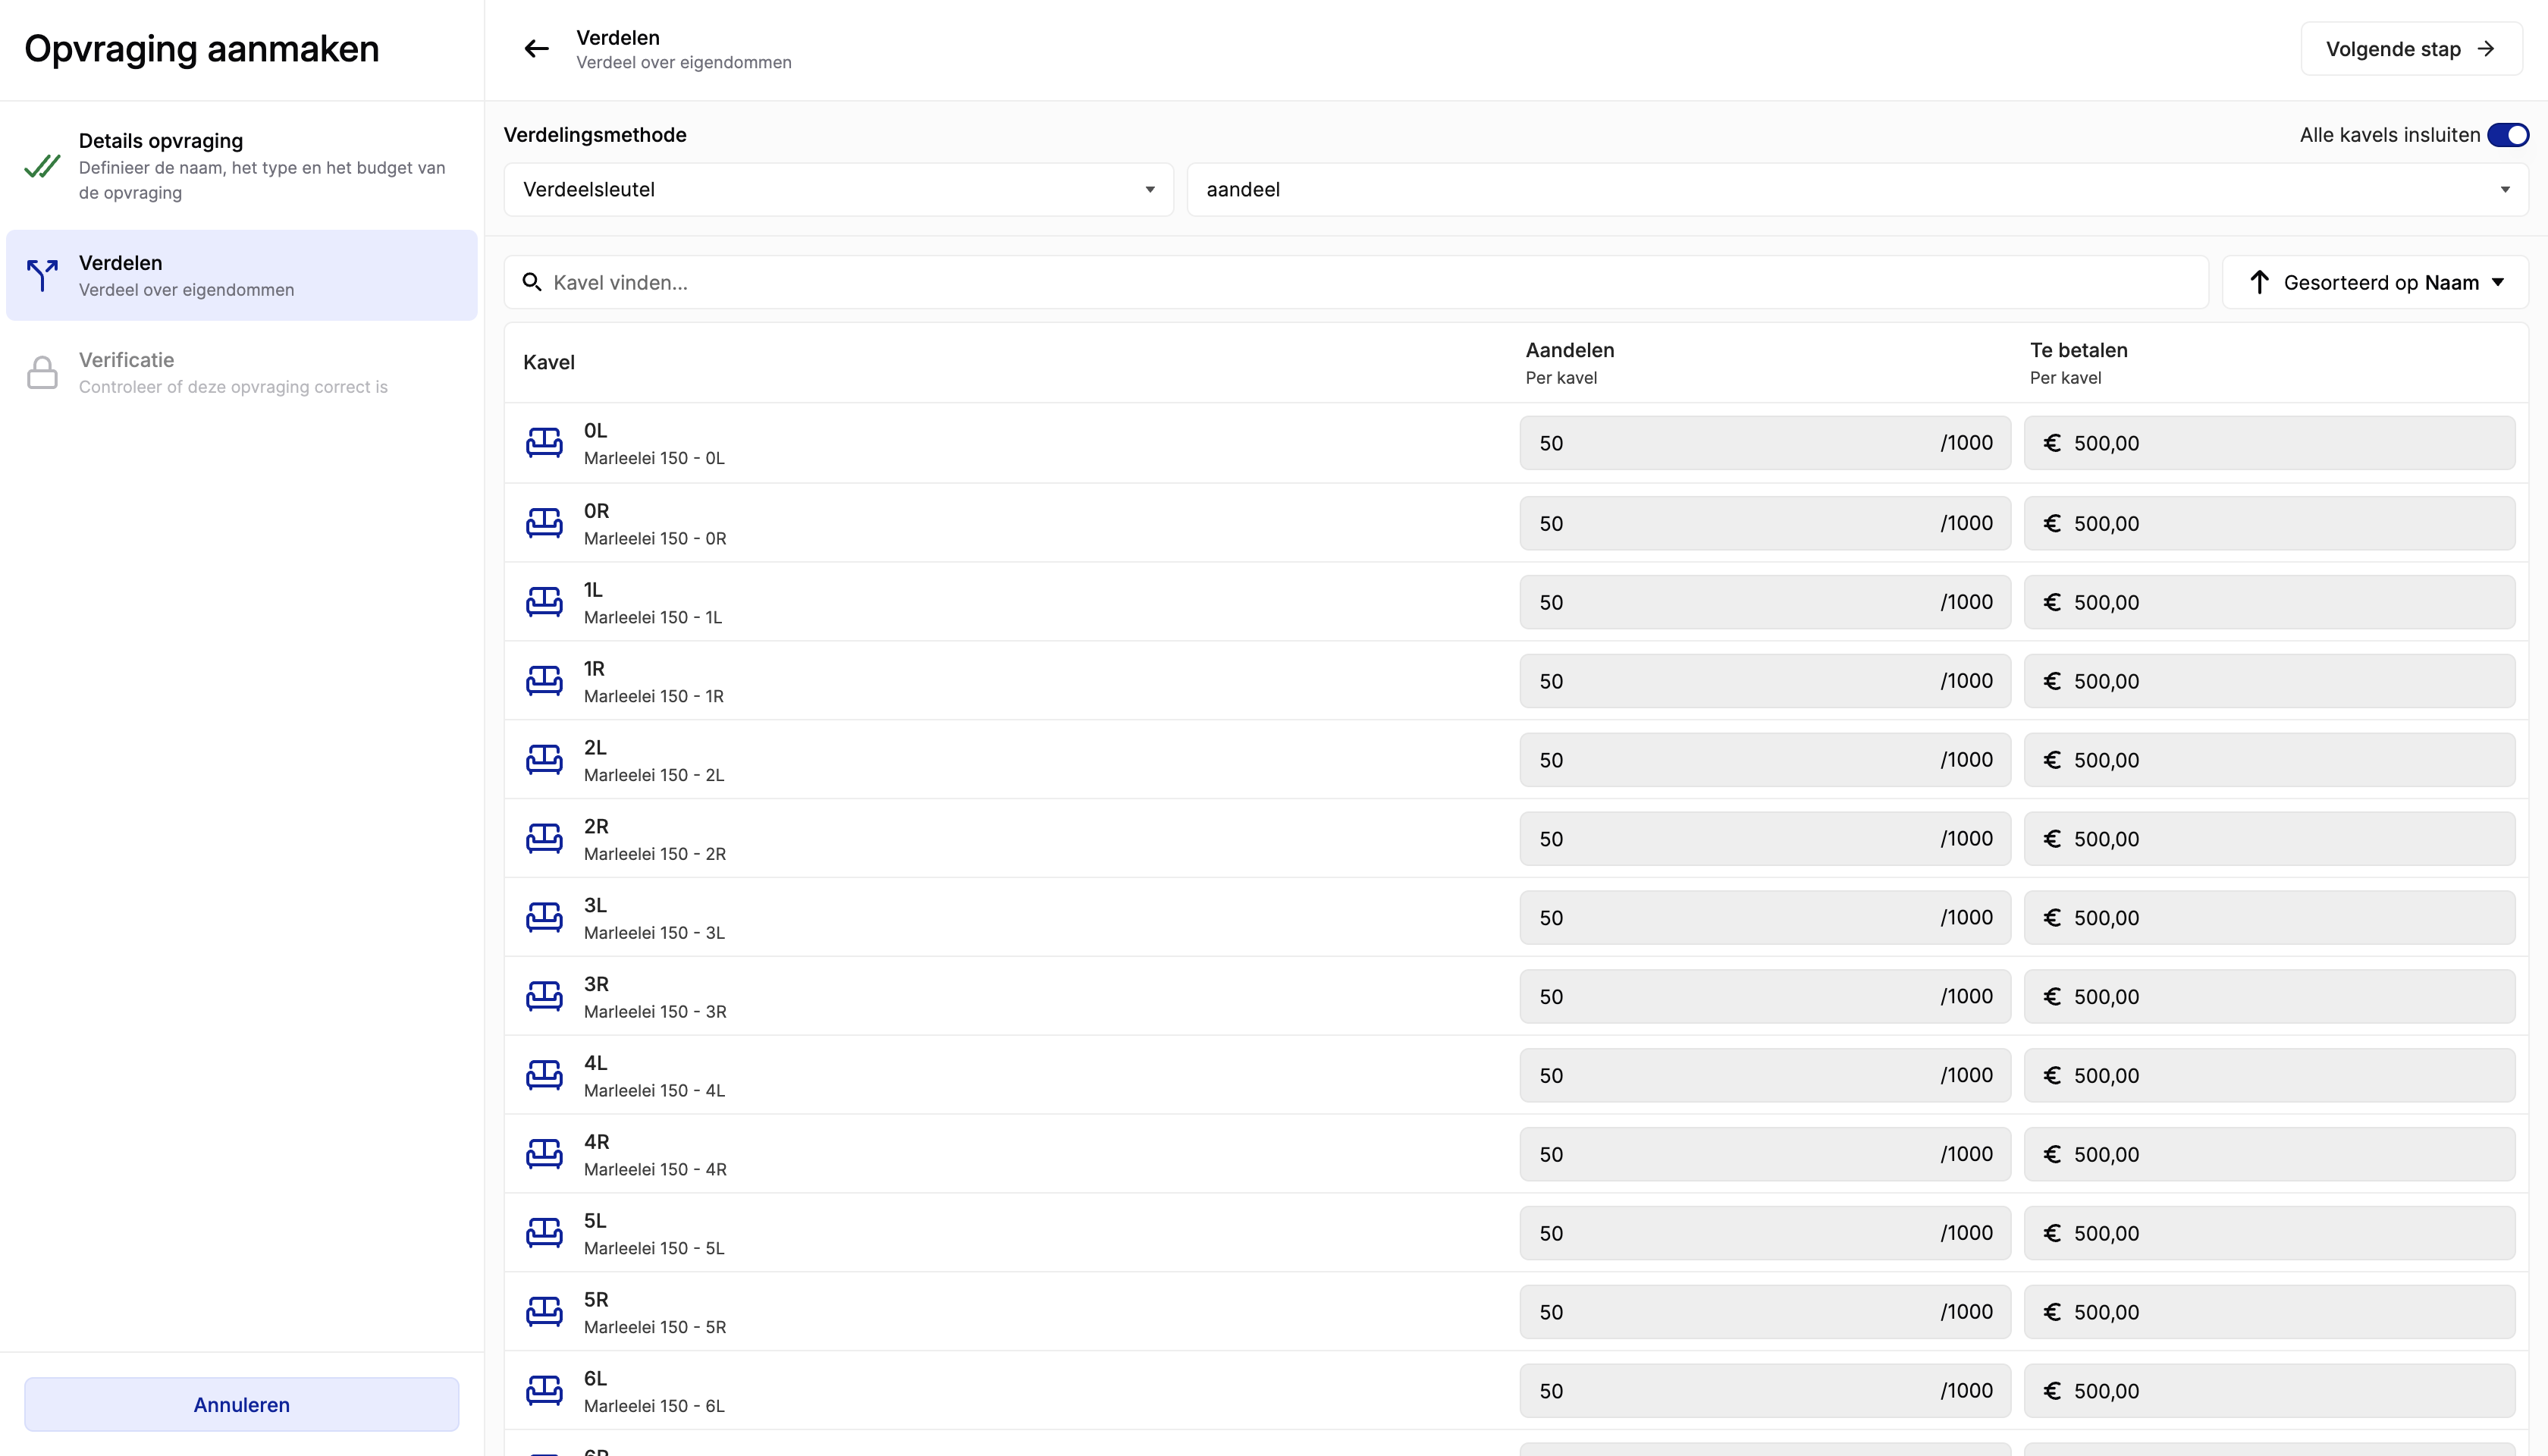This screenshot has height=1456, width=2548.
Task: Click the sofa icon for kavel 1R
Action: click(544, 681)
